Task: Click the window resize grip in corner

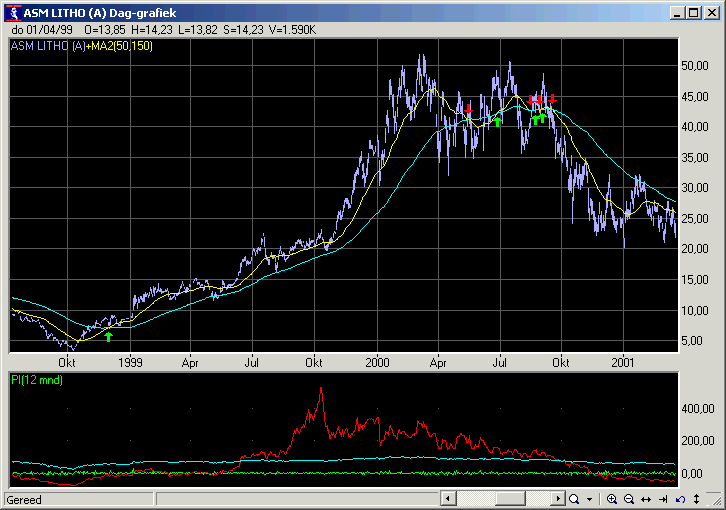Action: pos(715,499)
